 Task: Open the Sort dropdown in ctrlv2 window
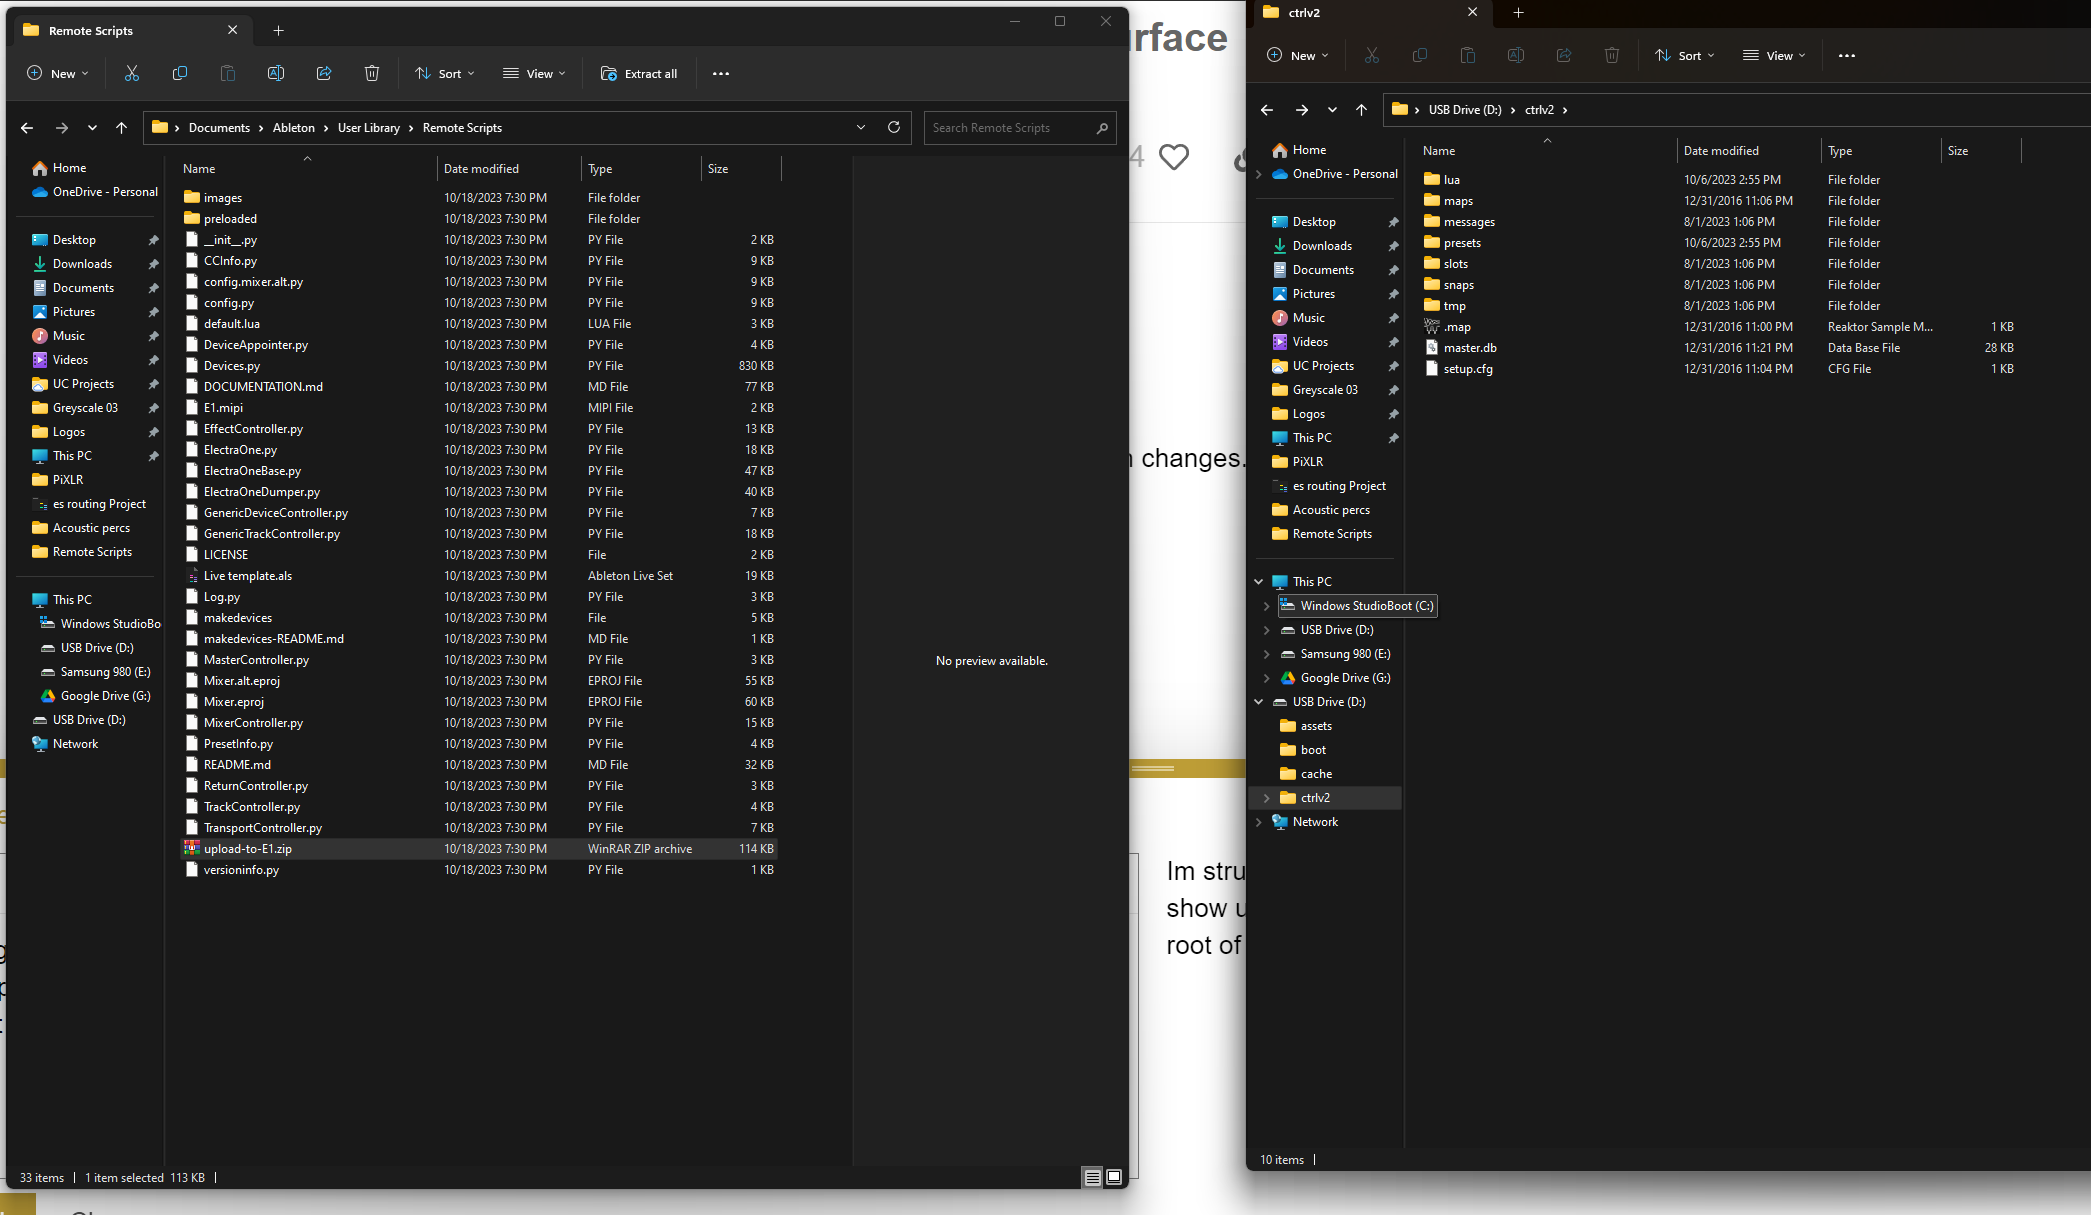coord(1684,56)
